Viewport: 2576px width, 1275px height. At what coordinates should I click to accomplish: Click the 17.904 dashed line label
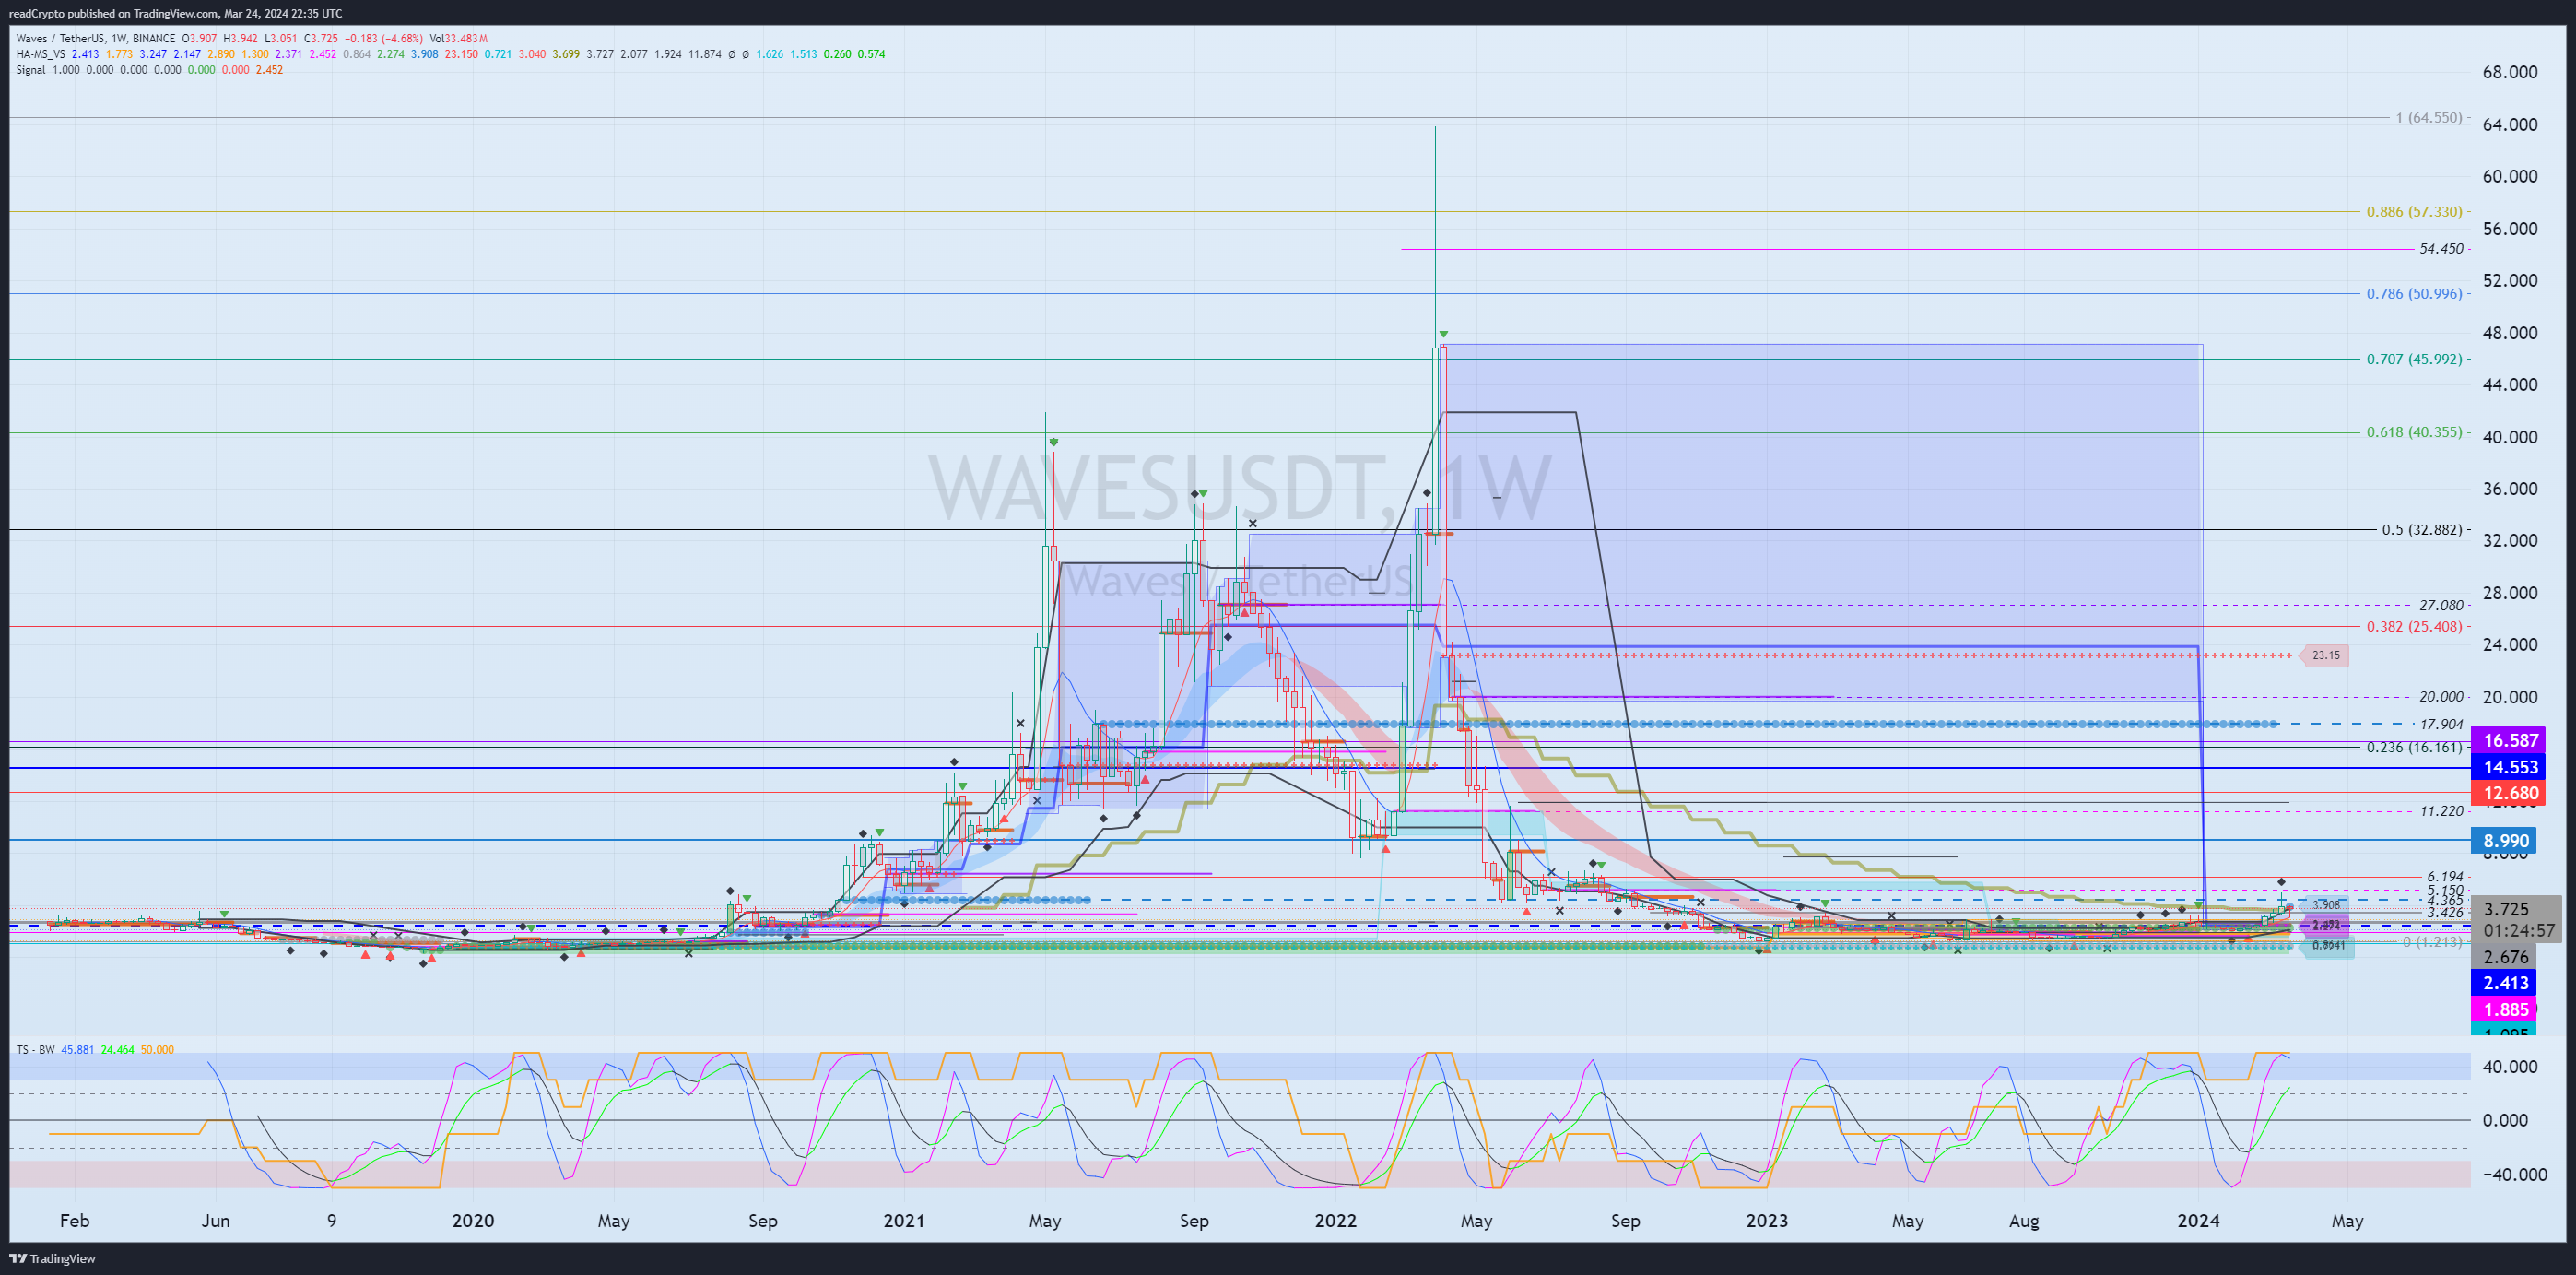pyautogui.click(x=2441, y=724)
